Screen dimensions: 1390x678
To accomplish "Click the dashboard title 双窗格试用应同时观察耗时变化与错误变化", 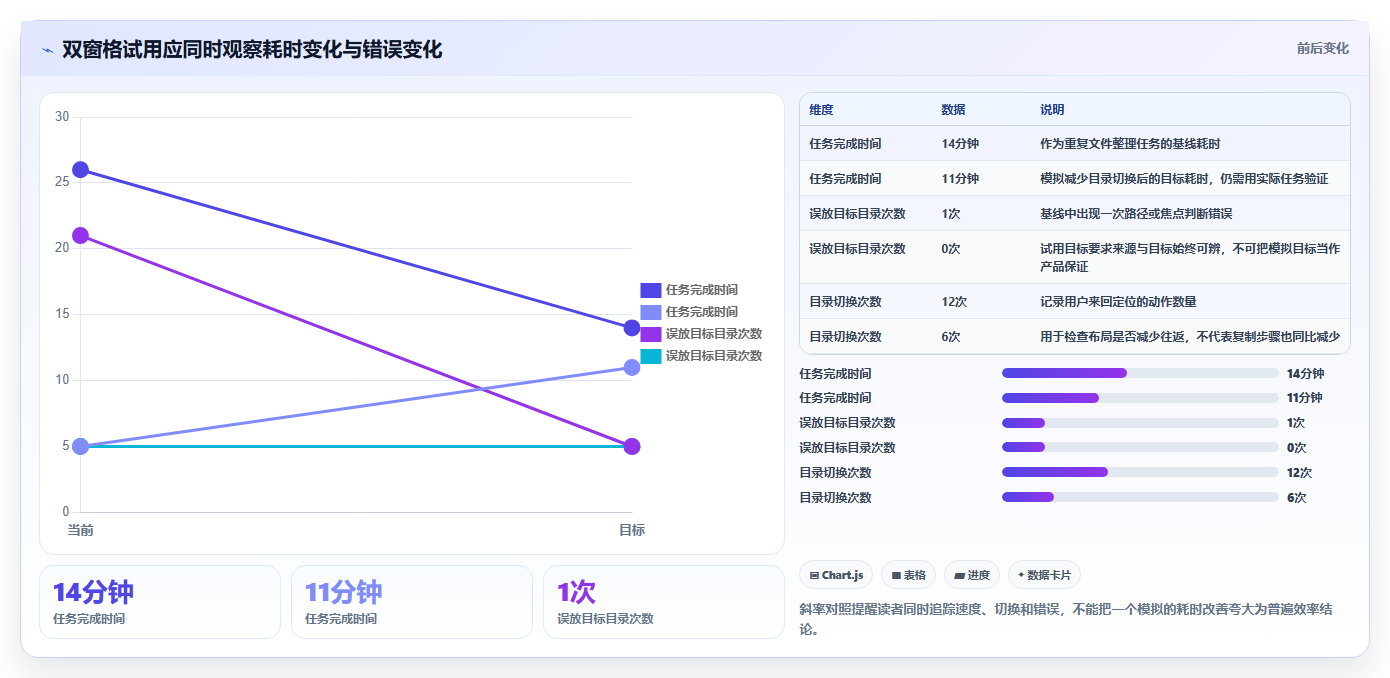I will [252, 50].
